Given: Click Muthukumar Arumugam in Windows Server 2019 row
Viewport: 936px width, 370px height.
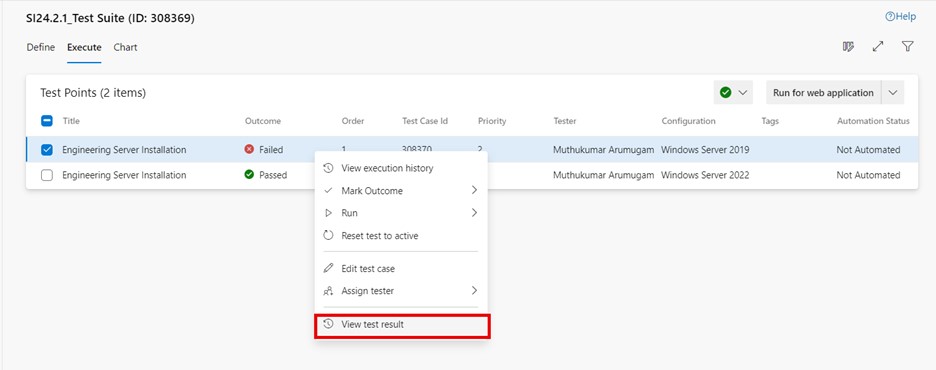Looking at the screenshot, I should click(x=604, y=150).
